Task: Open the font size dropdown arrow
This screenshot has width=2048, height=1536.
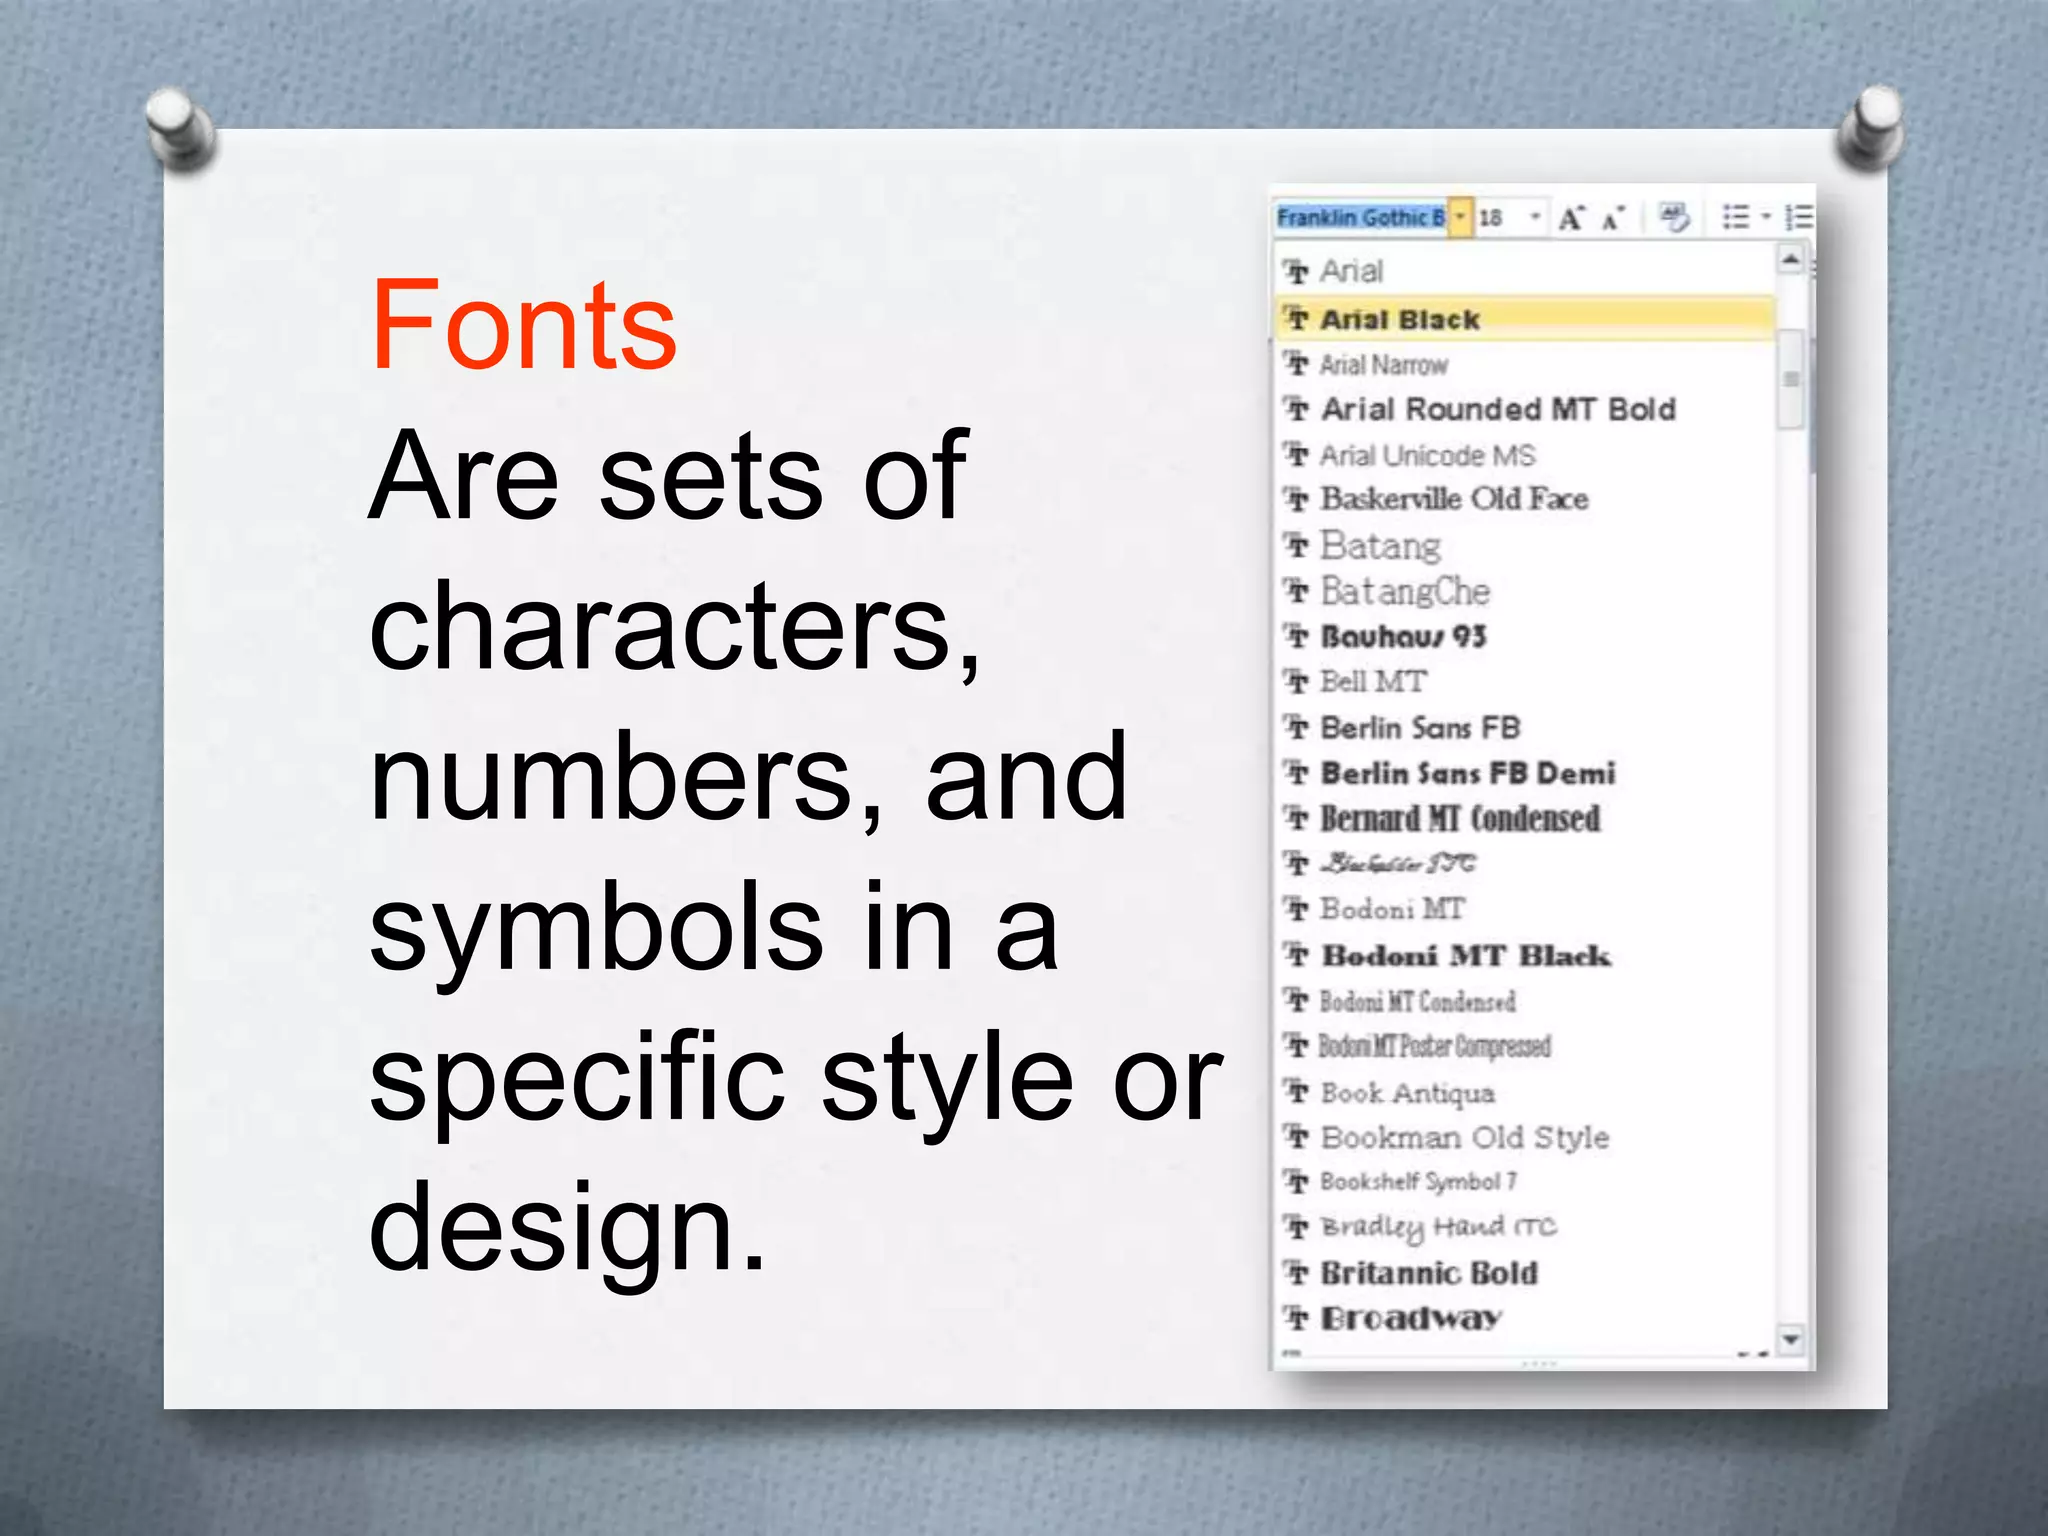Action: coord(1535,217)
